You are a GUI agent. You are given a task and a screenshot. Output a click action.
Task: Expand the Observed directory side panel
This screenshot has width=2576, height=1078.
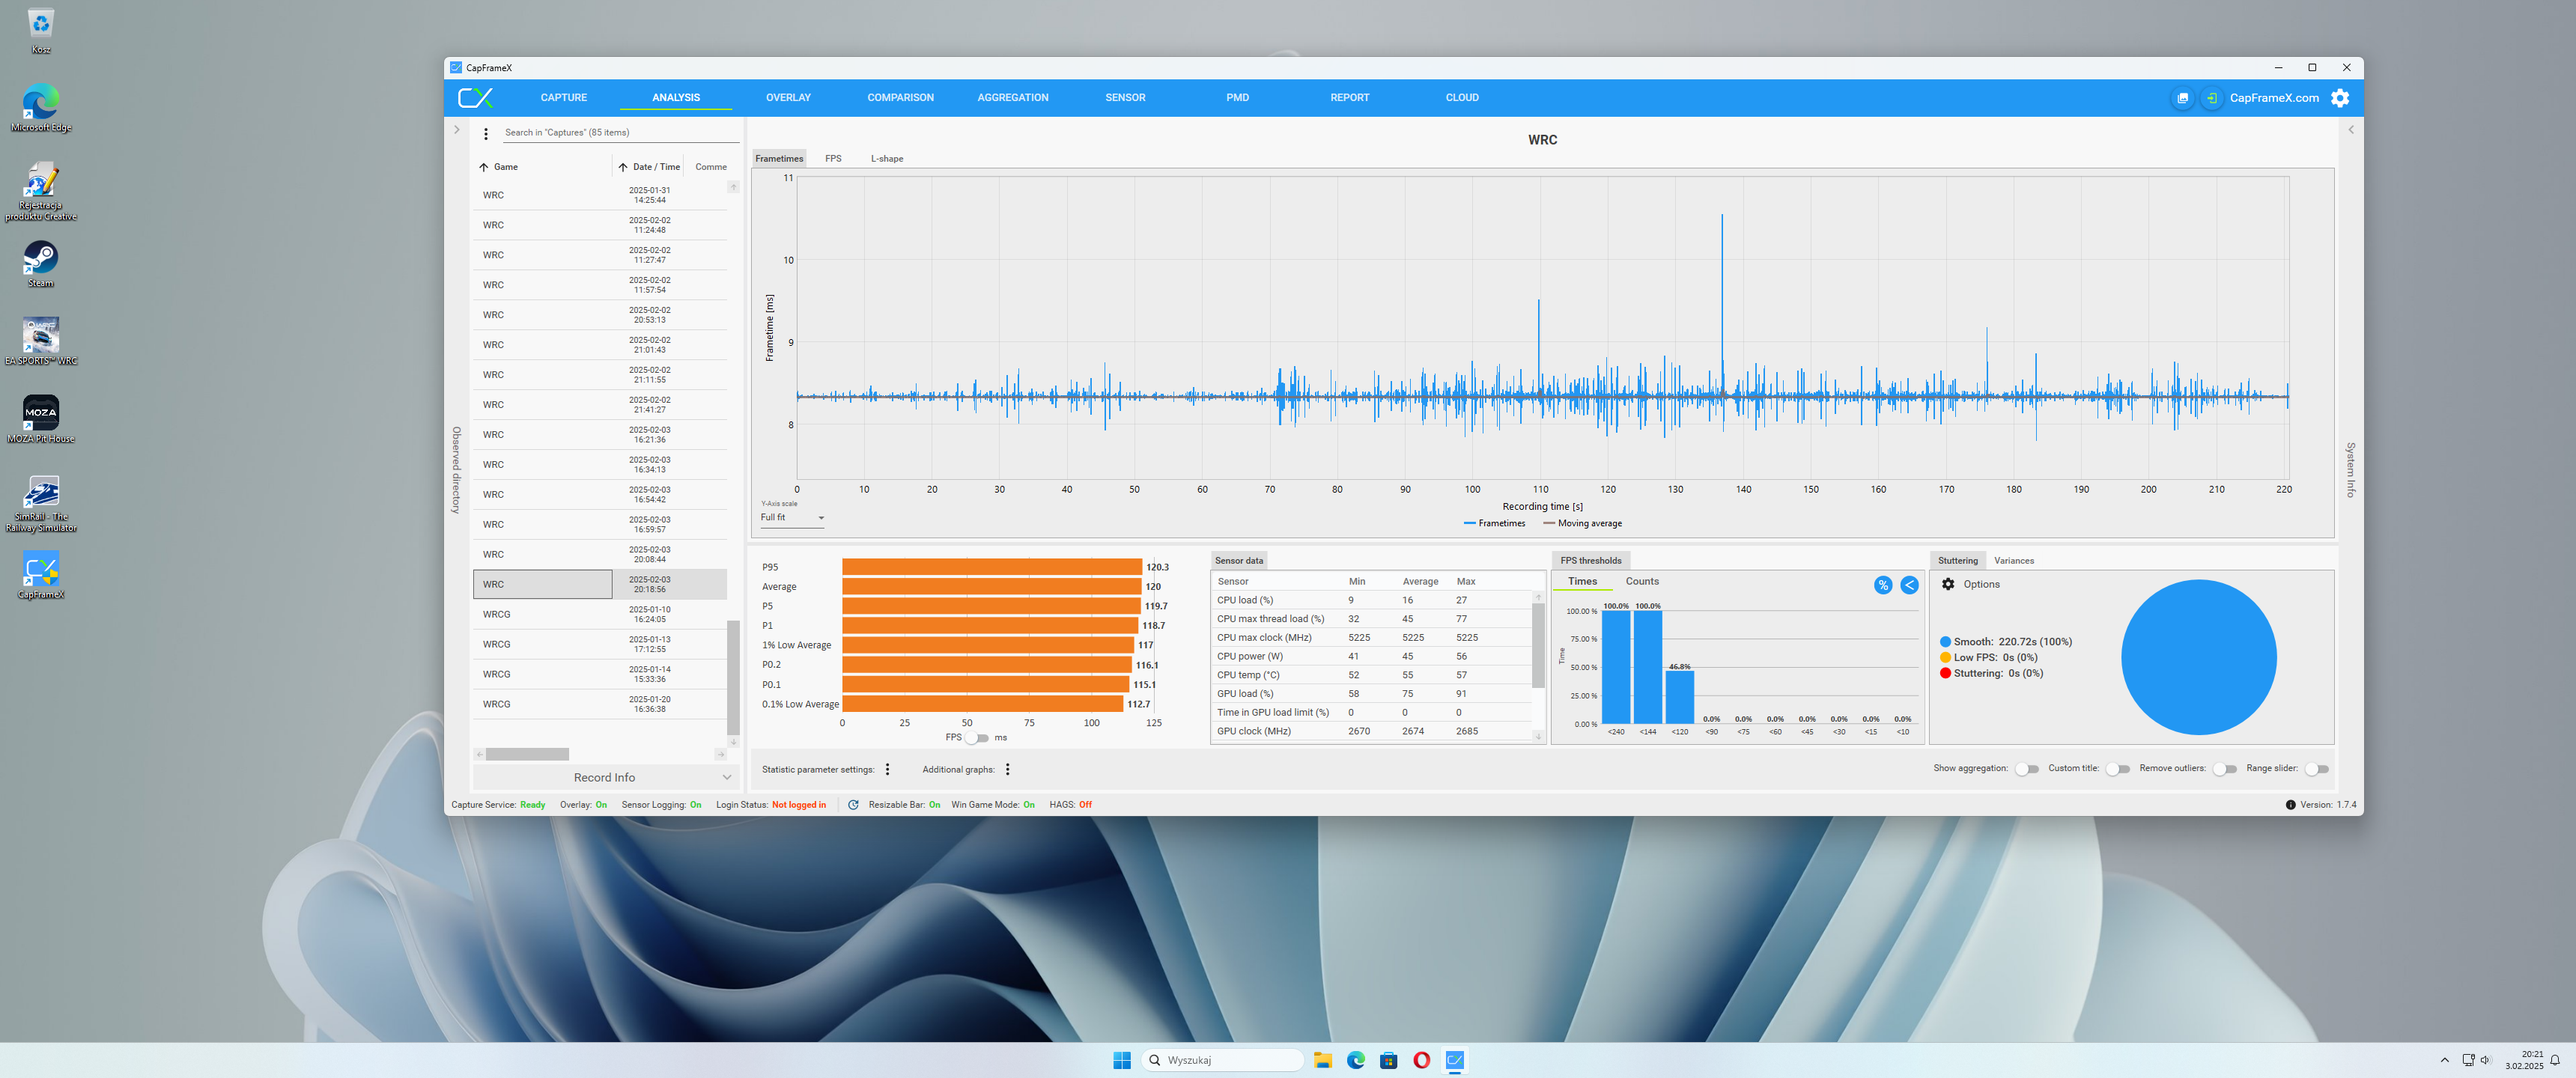456,130
